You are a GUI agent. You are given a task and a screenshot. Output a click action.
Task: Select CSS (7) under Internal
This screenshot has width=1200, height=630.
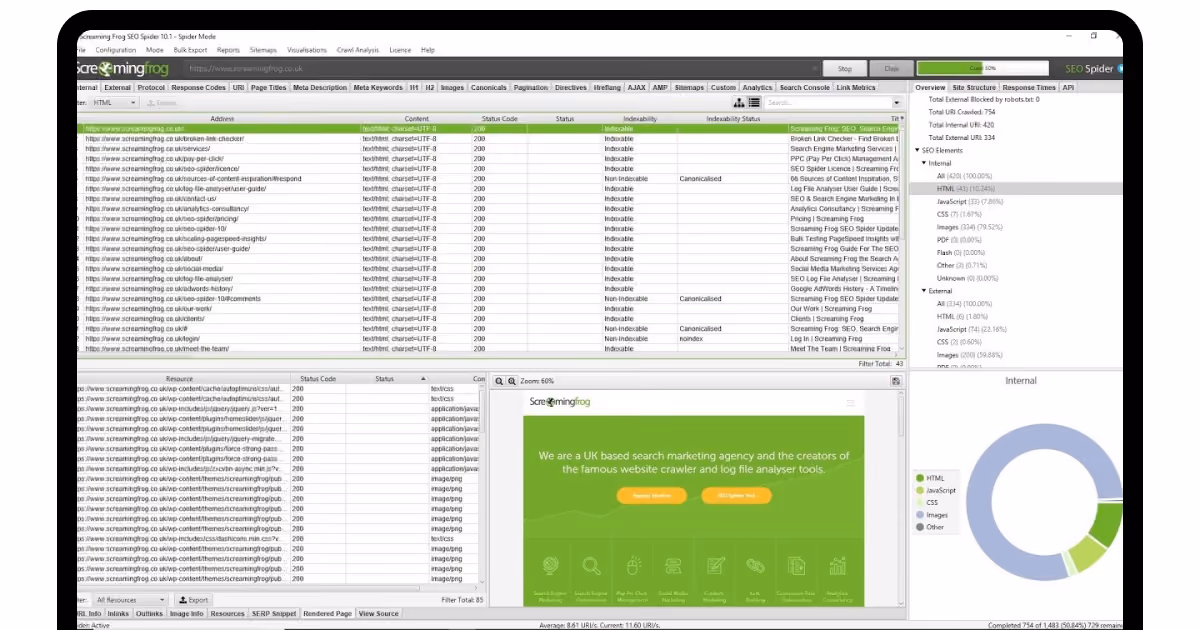pos(959,214)
